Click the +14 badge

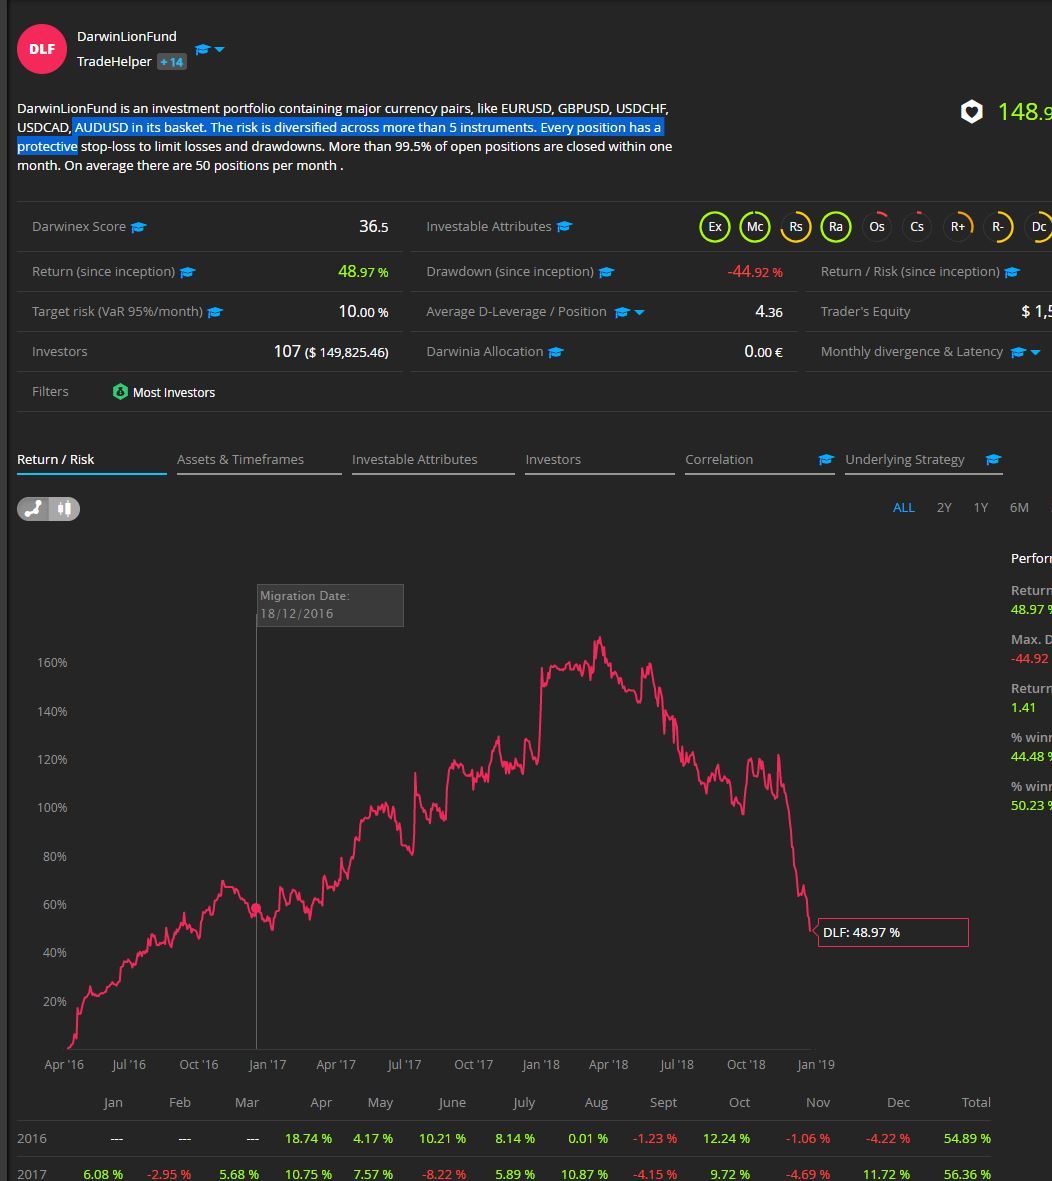[172, 62]
